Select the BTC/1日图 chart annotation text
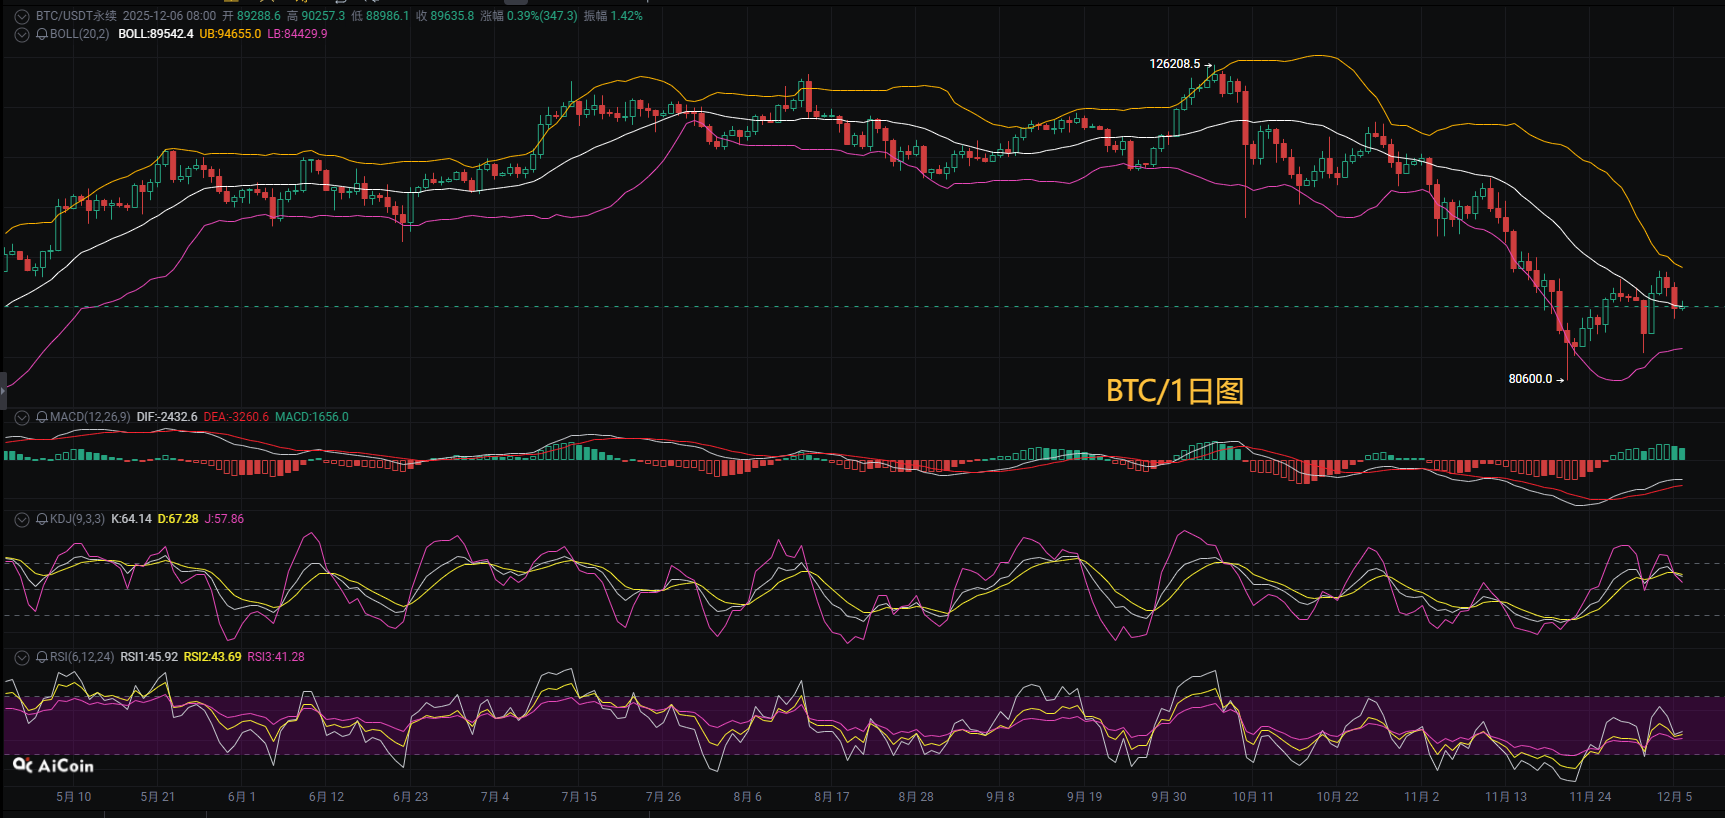Screen dimensions: 1725x818 click(1174, 391)
